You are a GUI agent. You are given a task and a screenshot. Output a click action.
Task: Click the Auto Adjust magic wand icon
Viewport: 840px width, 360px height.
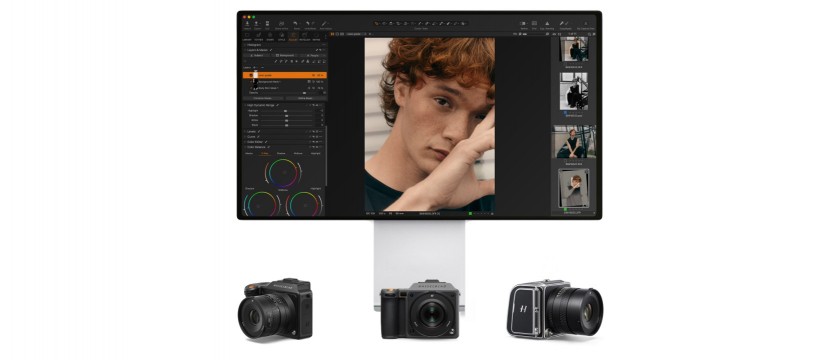coord(324,24)
